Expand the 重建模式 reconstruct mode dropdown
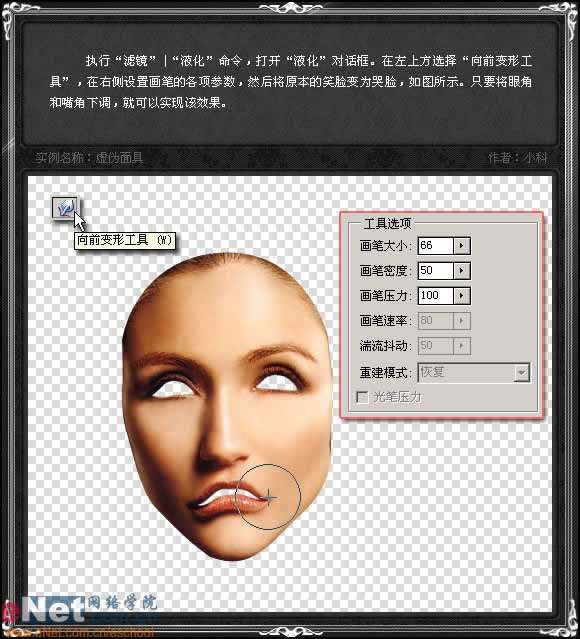Viewport: 580px width, 639px height. pyautogui.click(x=521, y=372)
